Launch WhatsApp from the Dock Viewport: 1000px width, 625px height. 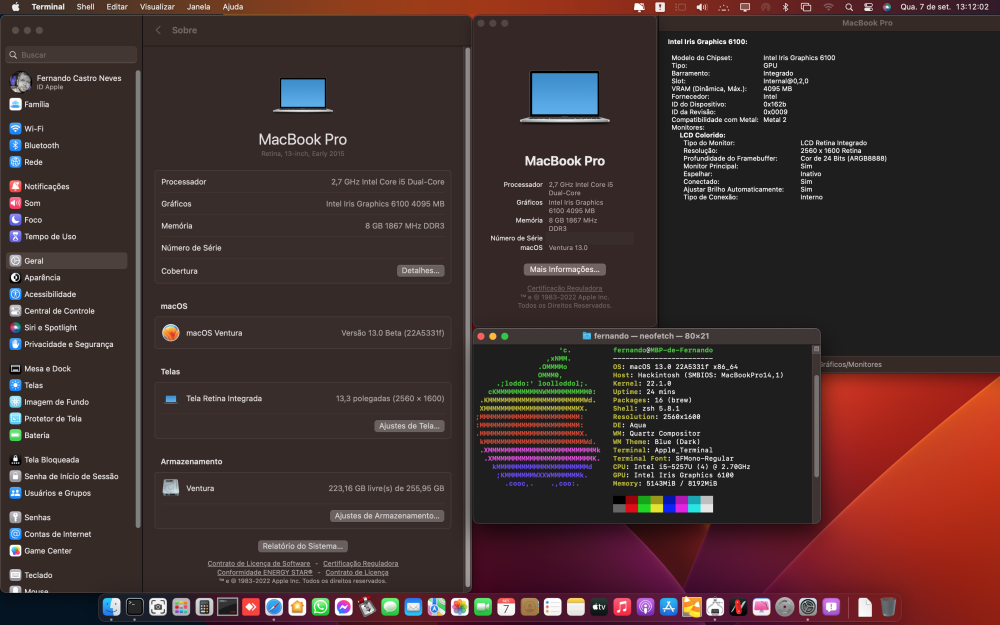coord(320,607)
